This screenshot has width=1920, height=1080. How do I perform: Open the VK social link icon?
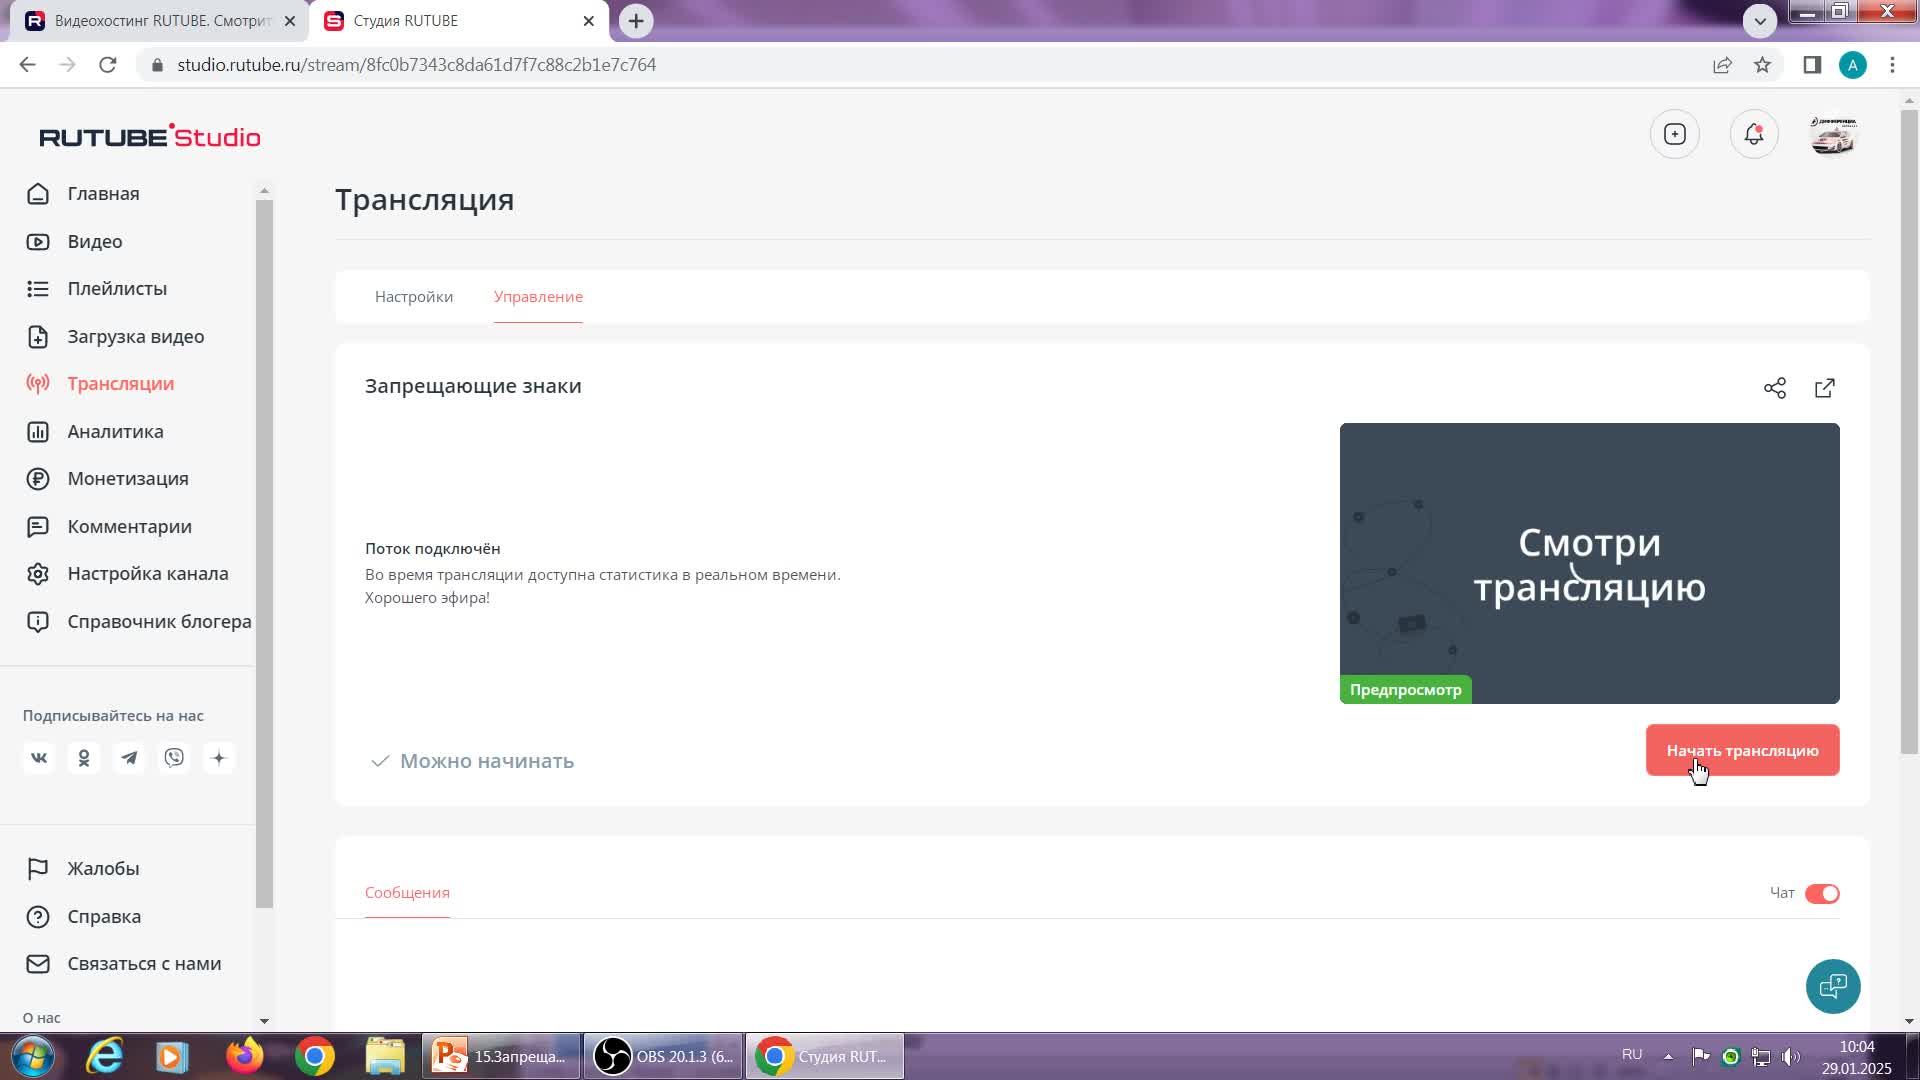click(39, 758)
